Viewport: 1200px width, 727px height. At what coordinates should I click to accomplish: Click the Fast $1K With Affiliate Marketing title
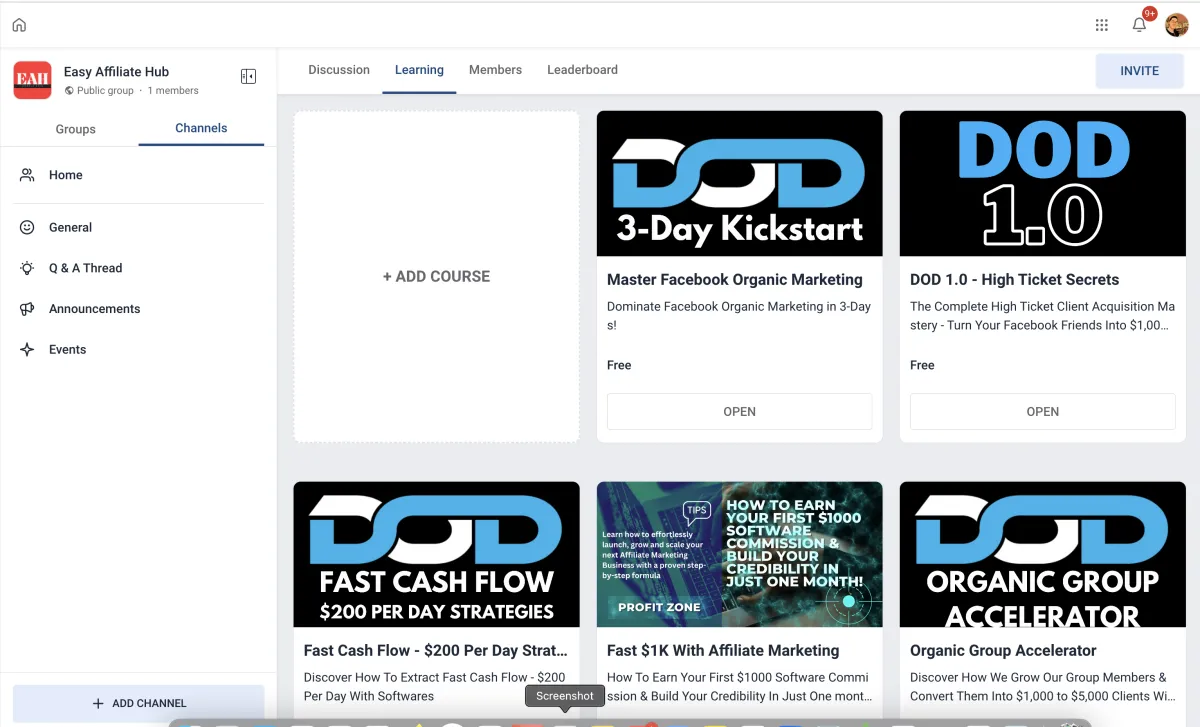[x=723, y=651]
